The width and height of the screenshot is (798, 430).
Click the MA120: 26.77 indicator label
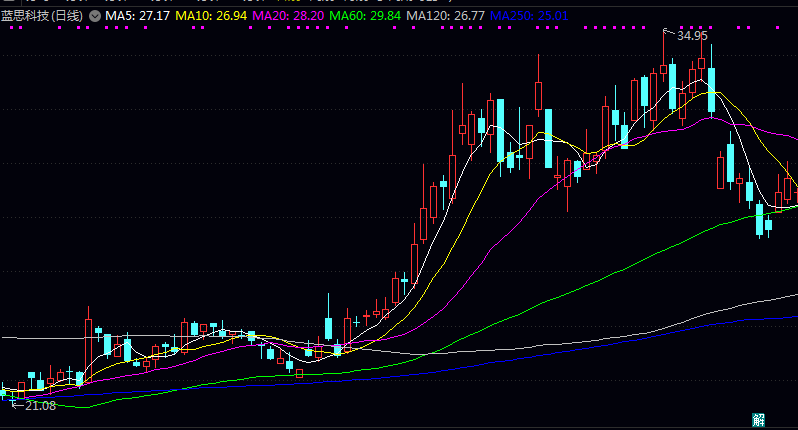[444, 16]
